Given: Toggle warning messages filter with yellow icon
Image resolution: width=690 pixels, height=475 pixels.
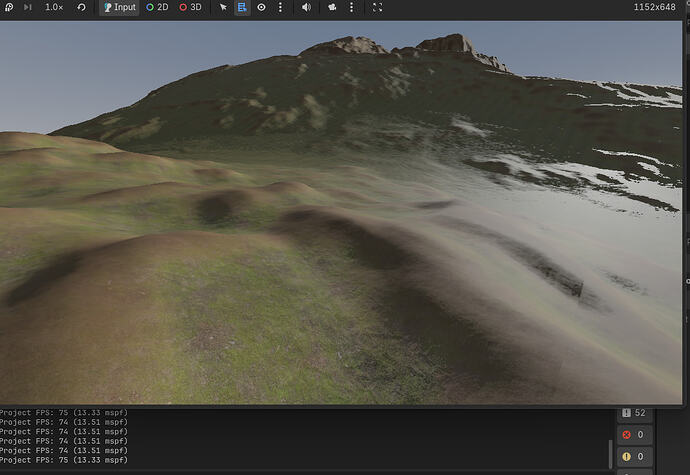Looking at the screenshot, I should 635,457.
